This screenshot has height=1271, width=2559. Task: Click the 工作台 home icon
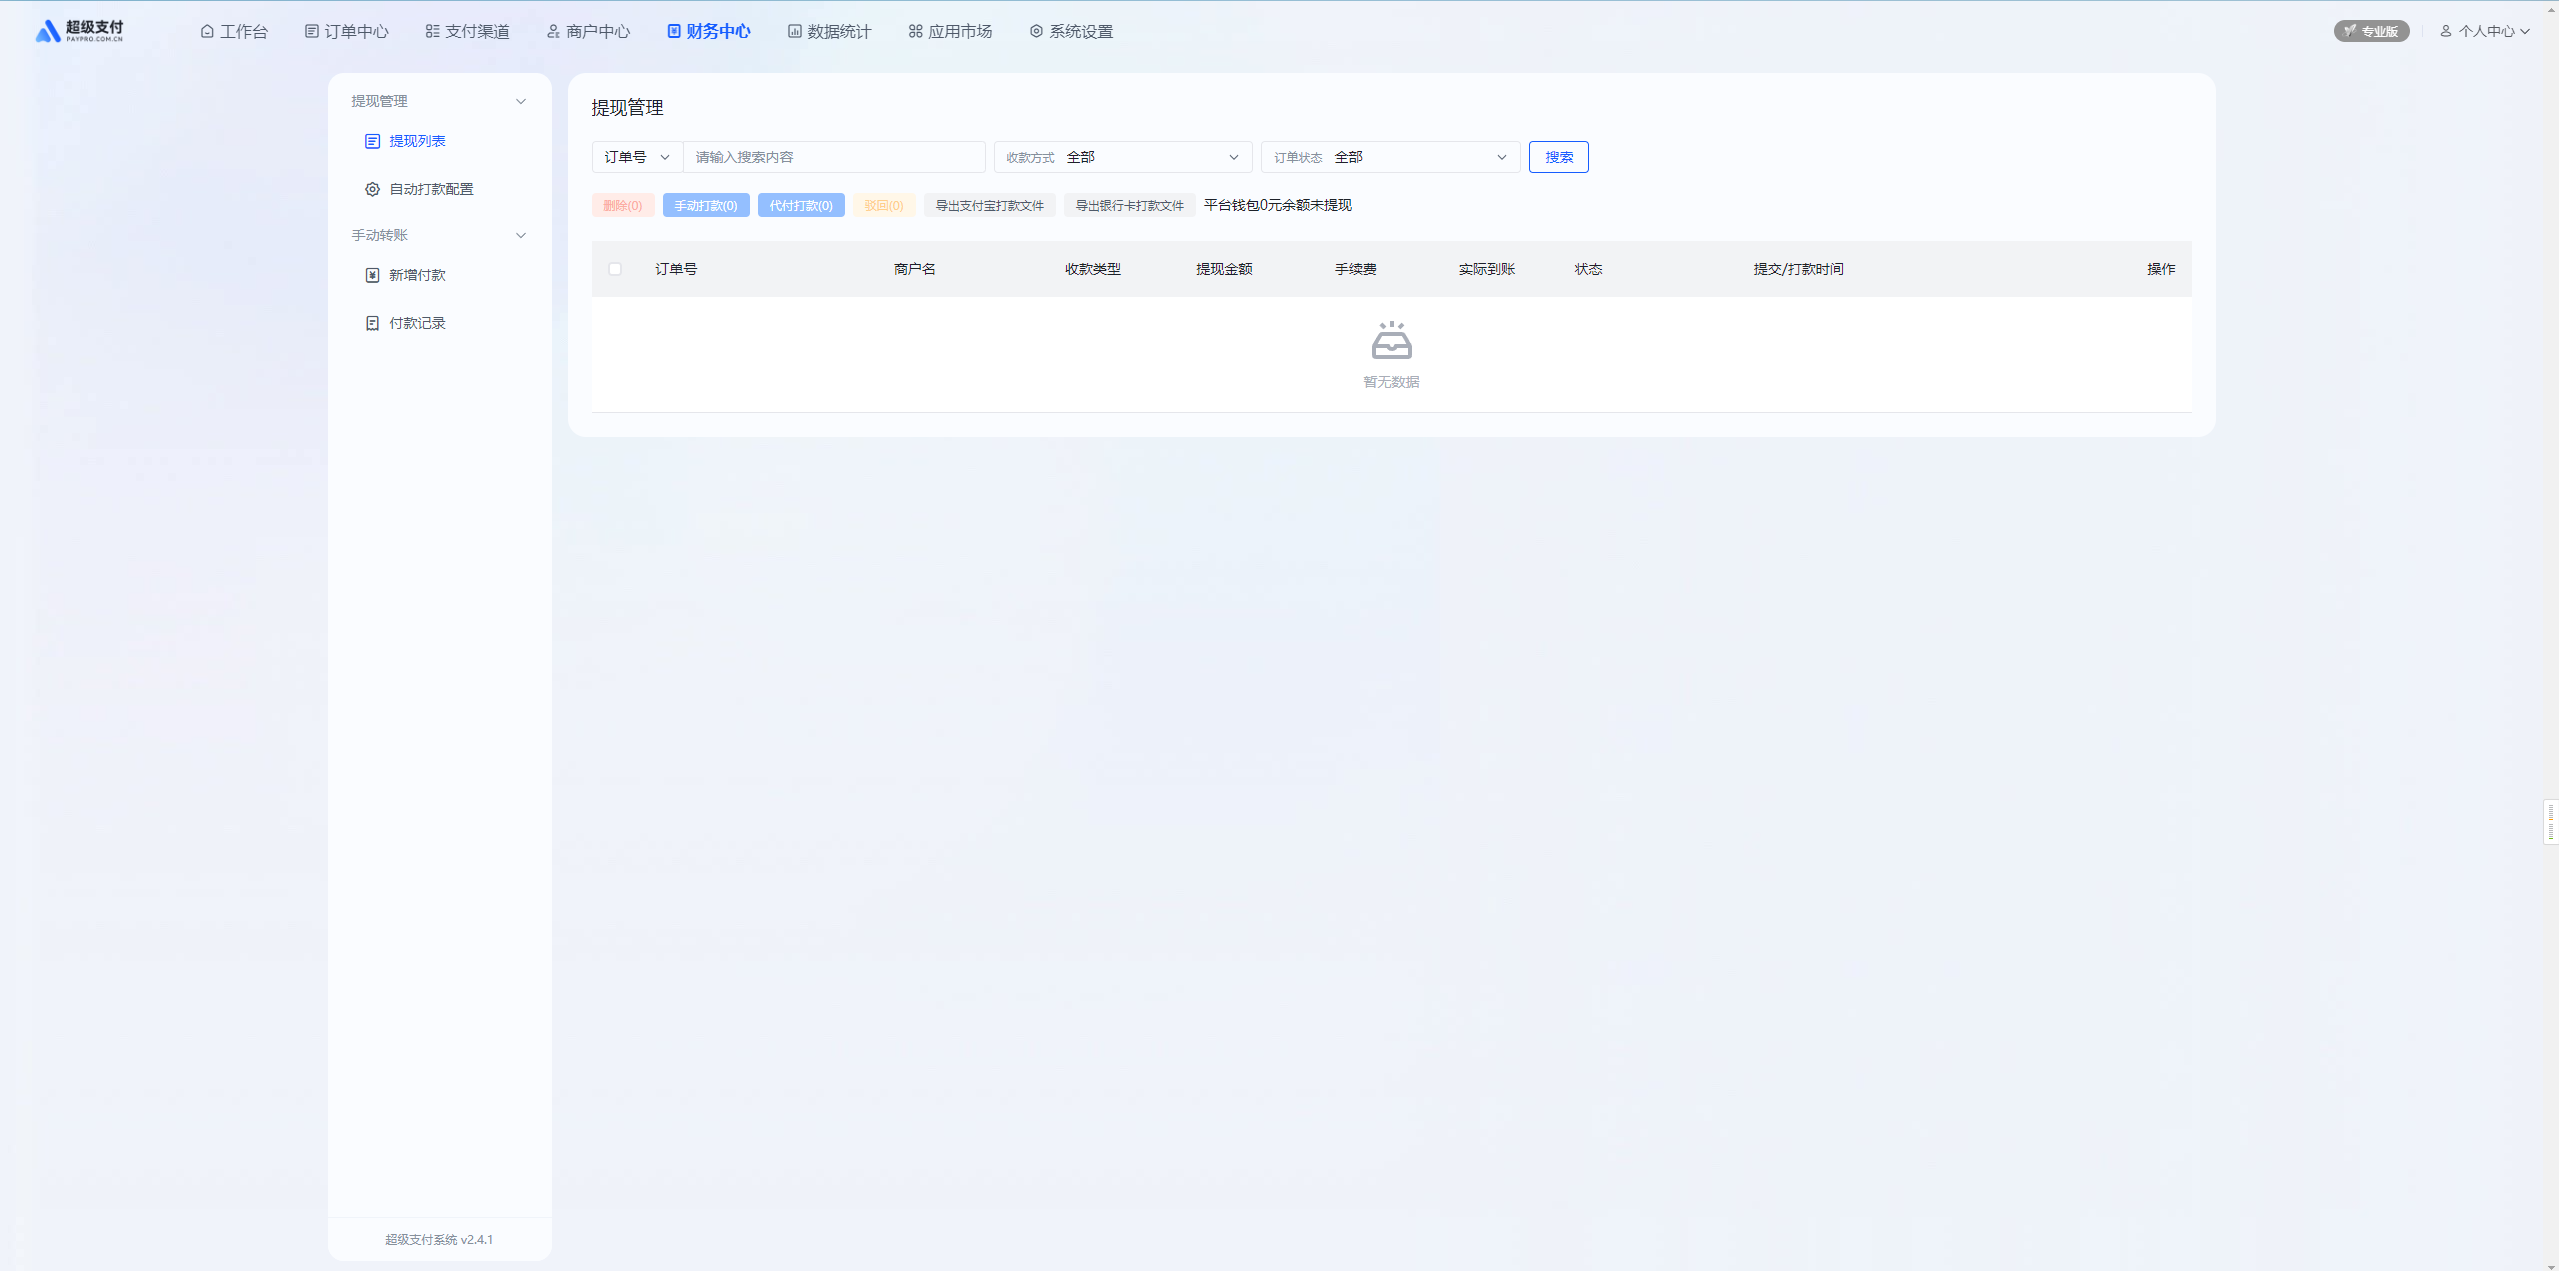tap(207, 32)
